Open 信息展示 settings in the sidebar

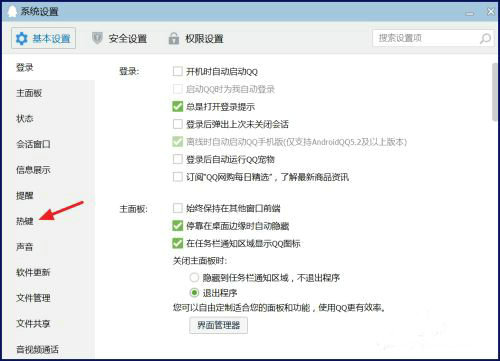point(49,170)
